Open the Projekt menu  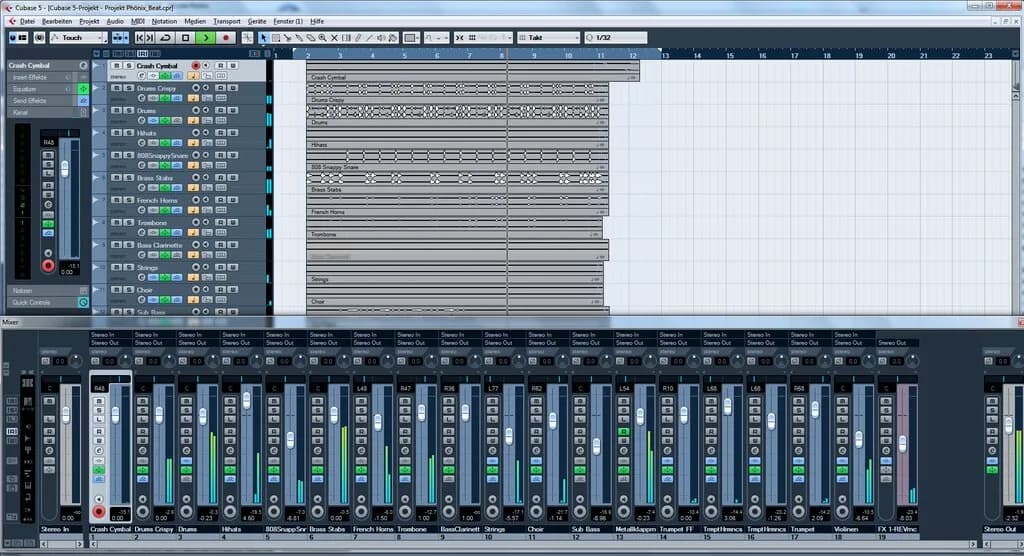tap(89, 22)
